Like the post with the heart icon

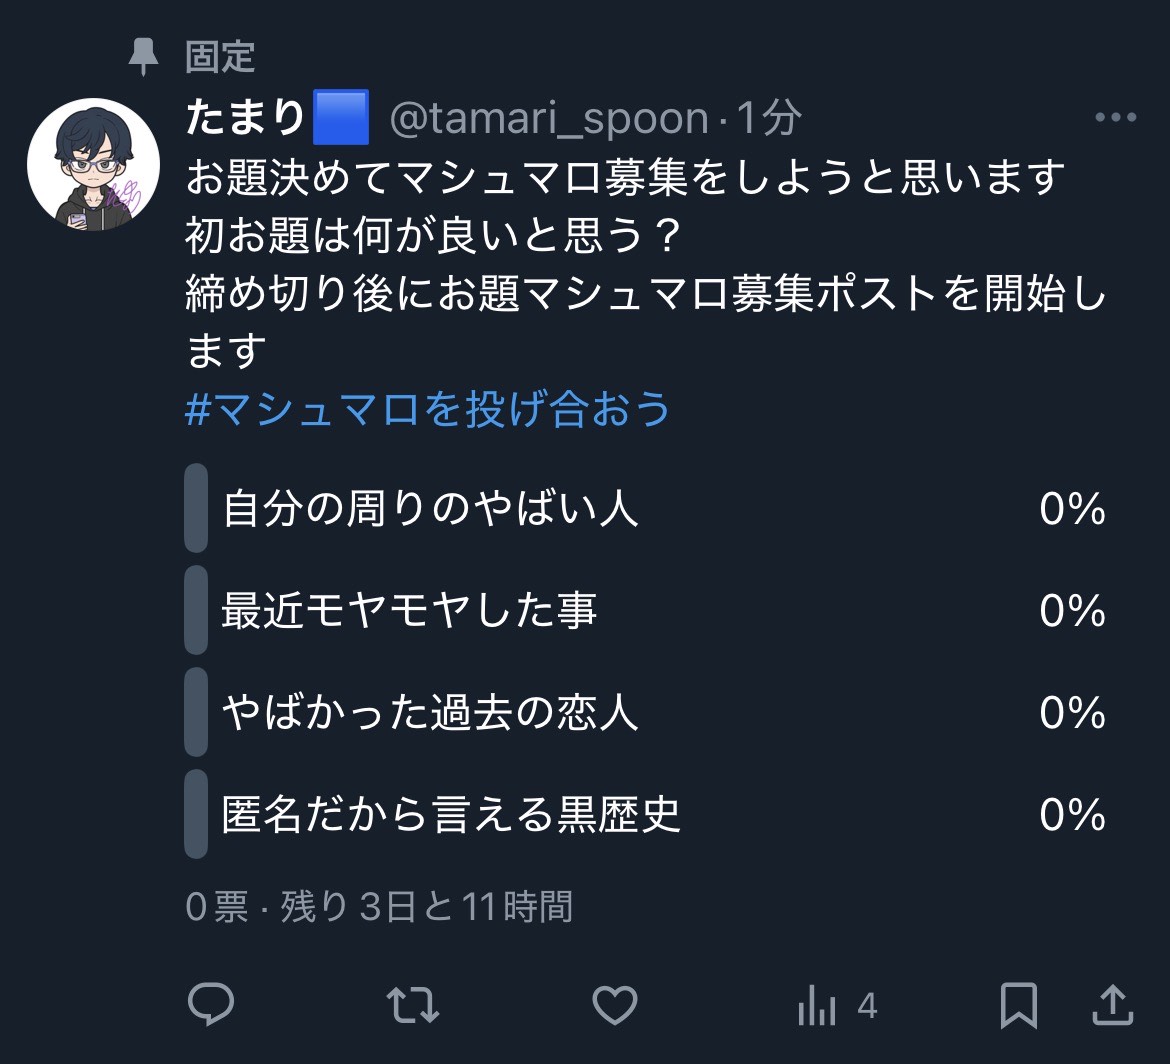[614, 1005]
